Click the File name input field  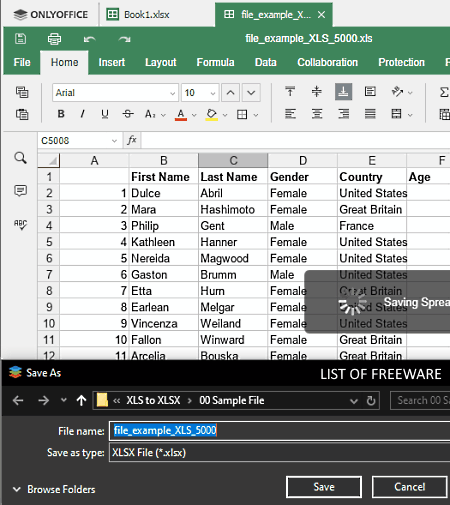point(279,431)
